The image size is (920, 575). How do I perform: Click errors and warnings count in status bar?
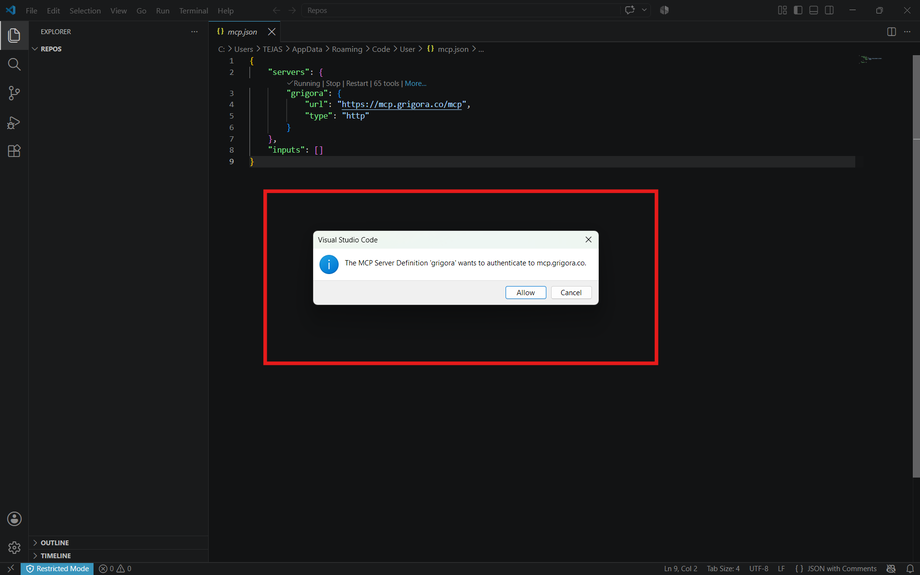tap(115, 569)
